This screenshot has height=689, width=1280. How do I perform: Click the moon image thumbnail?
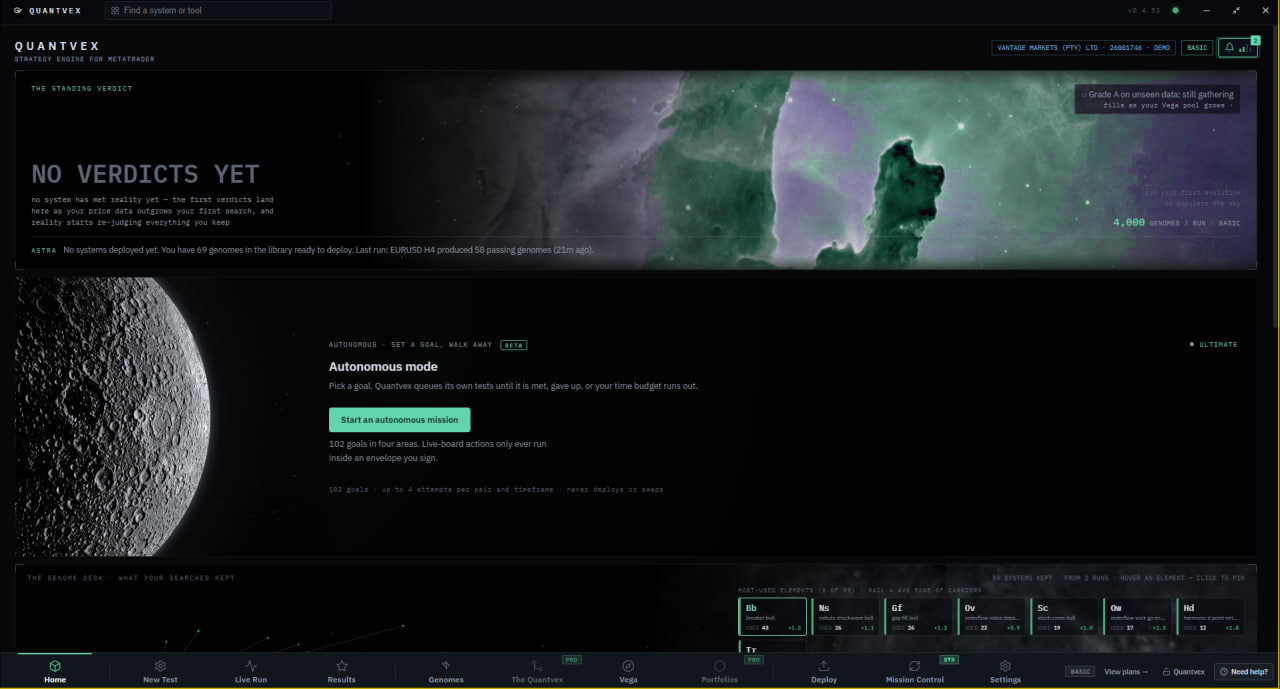point(113,417)
